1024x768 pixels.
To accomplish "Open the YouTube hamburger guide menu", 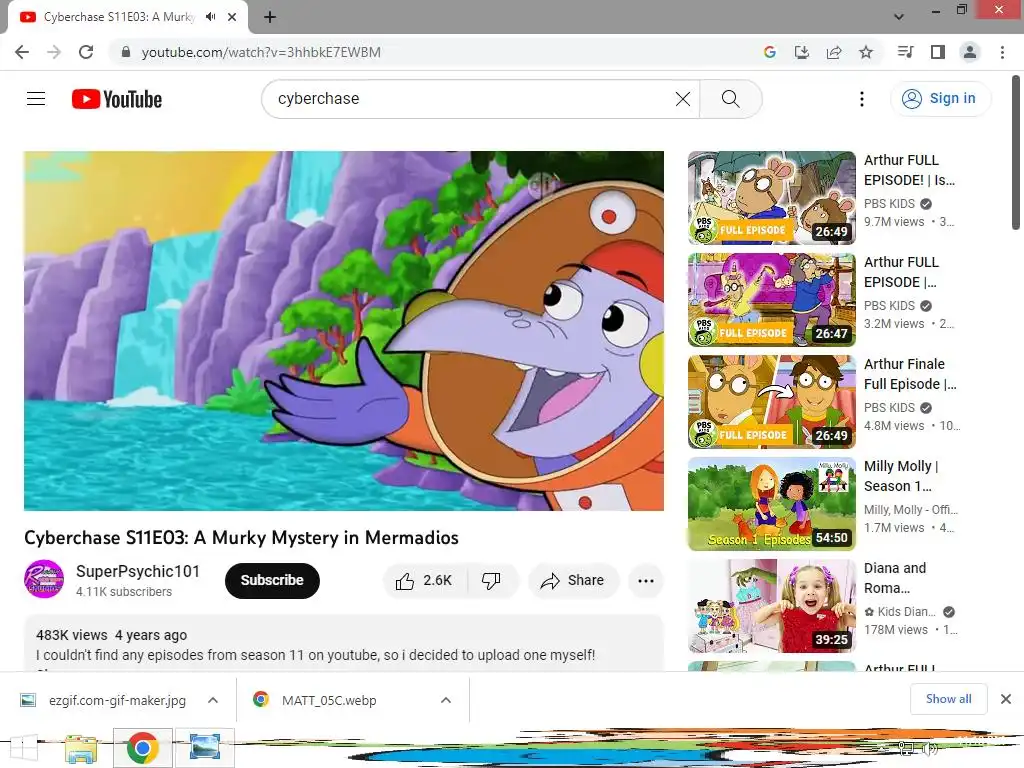I will [36, 99].
